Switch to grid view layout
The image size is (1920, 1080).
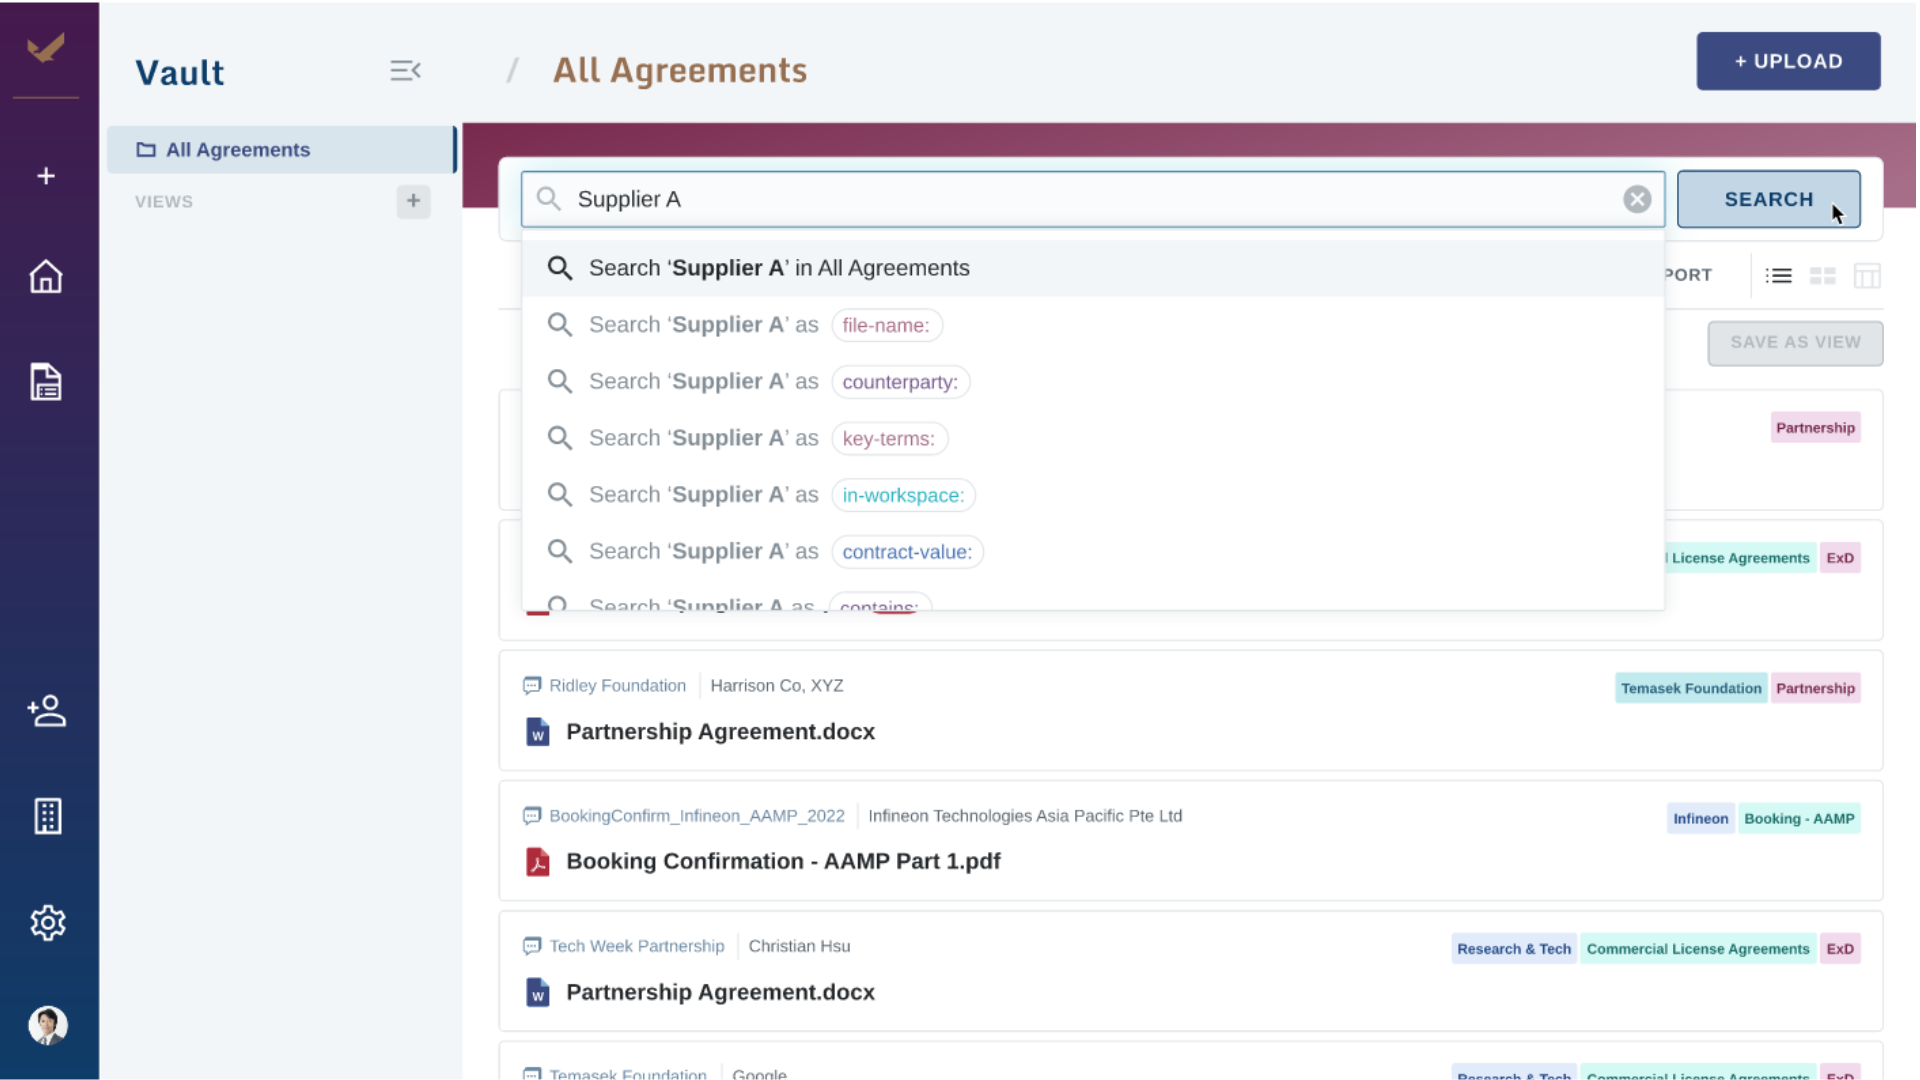pos(1823,276)
